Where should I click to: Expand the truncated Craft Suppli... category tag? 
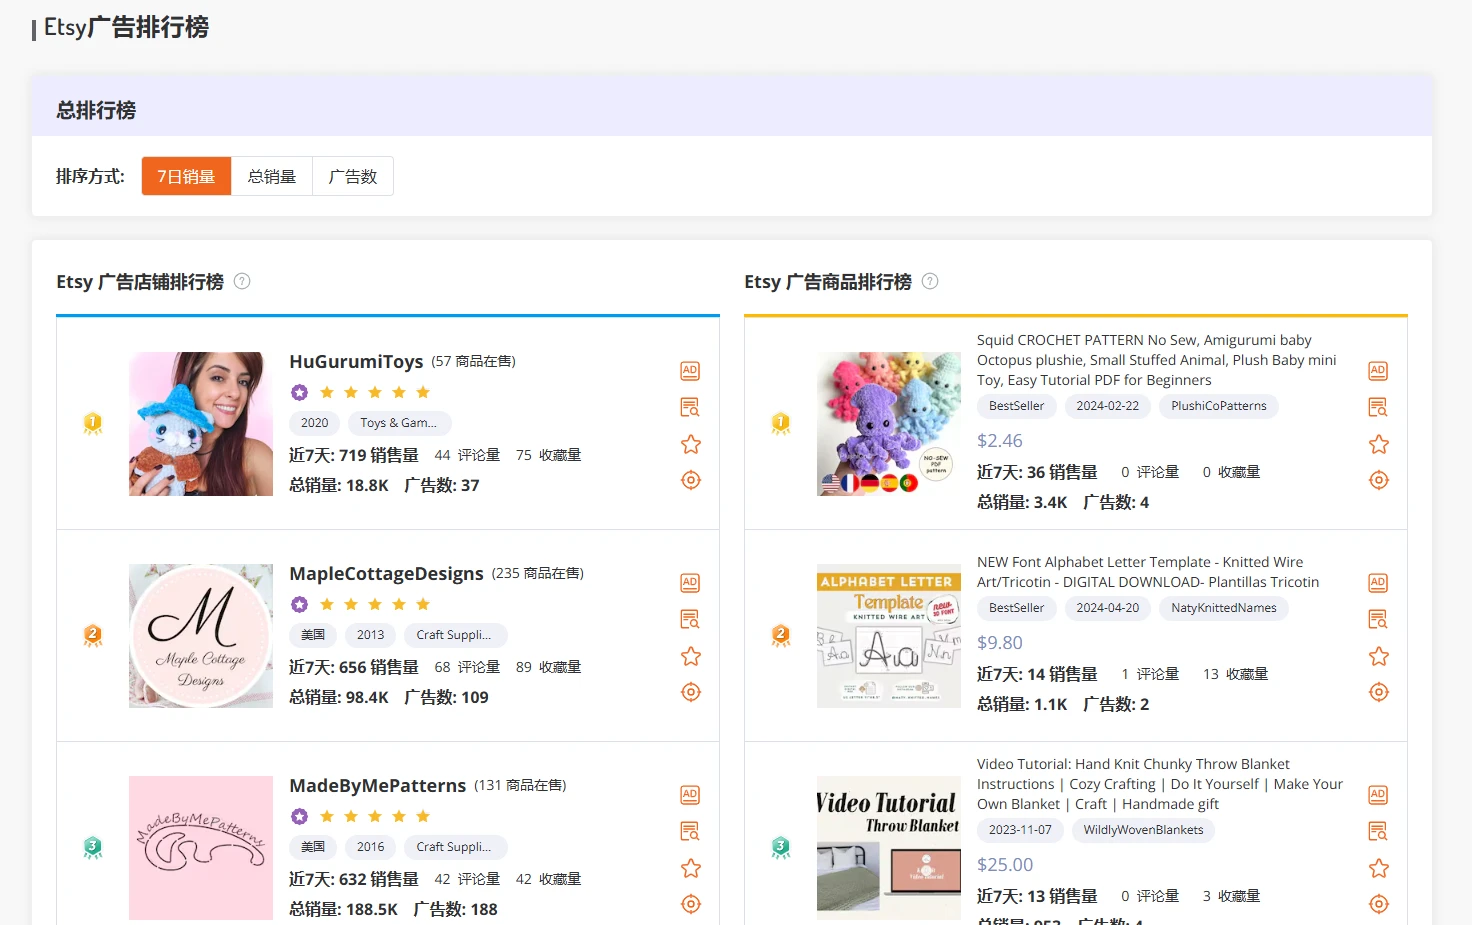point(456,635)
